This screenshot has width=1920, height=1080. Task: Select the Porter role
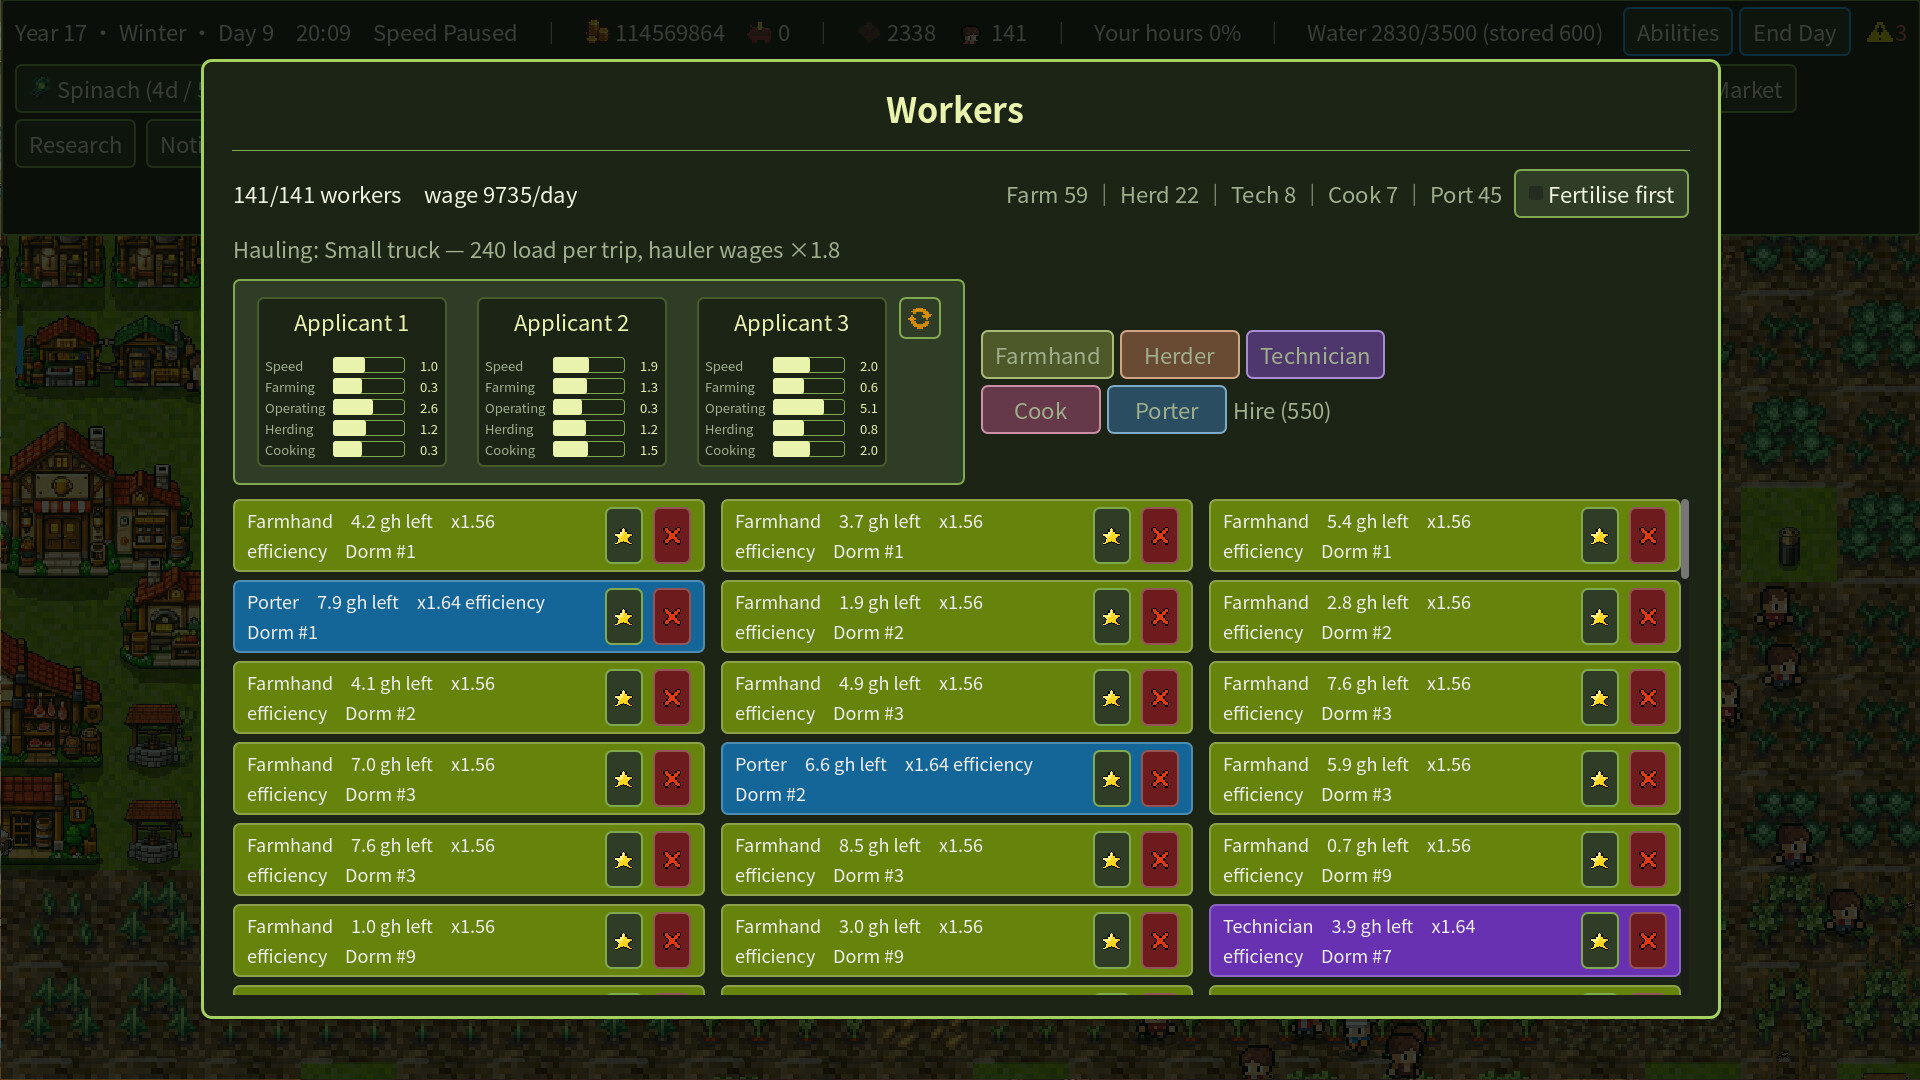(1166, 410)
